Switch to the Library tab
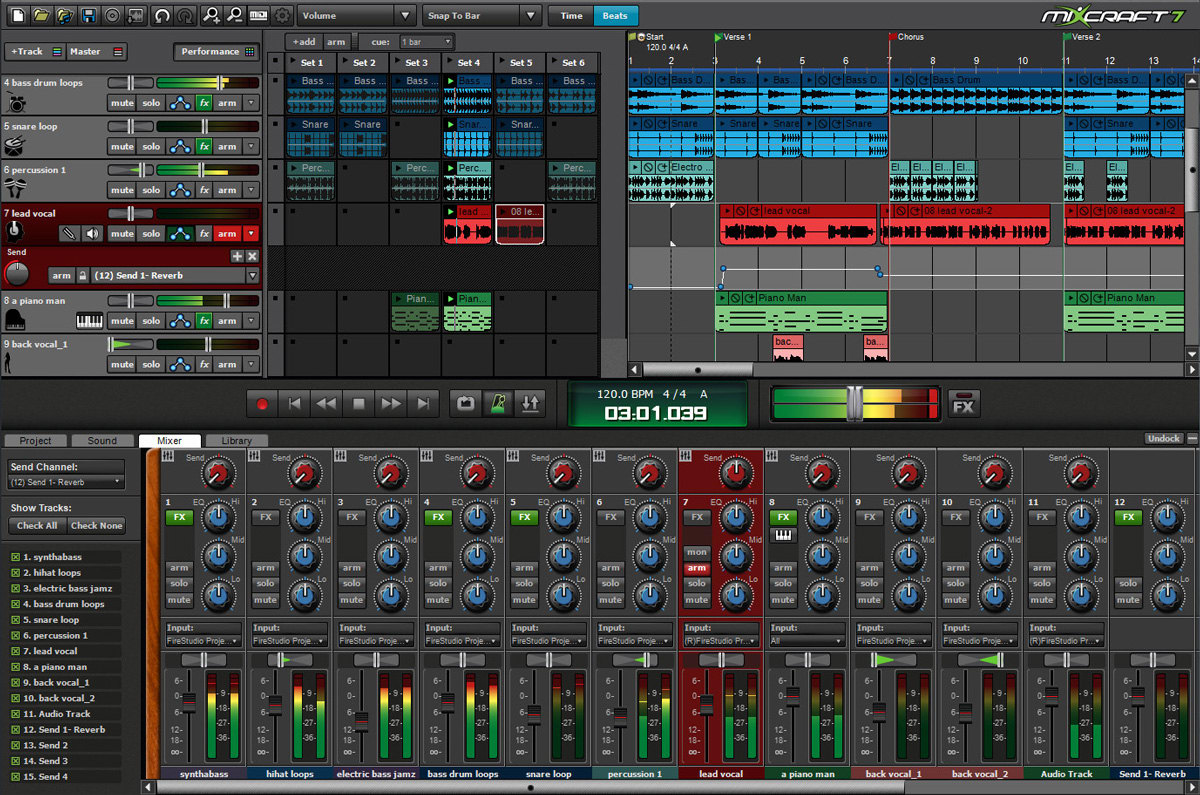The image size is (1200, 795). pyautogui.click(x=237, y=440)
